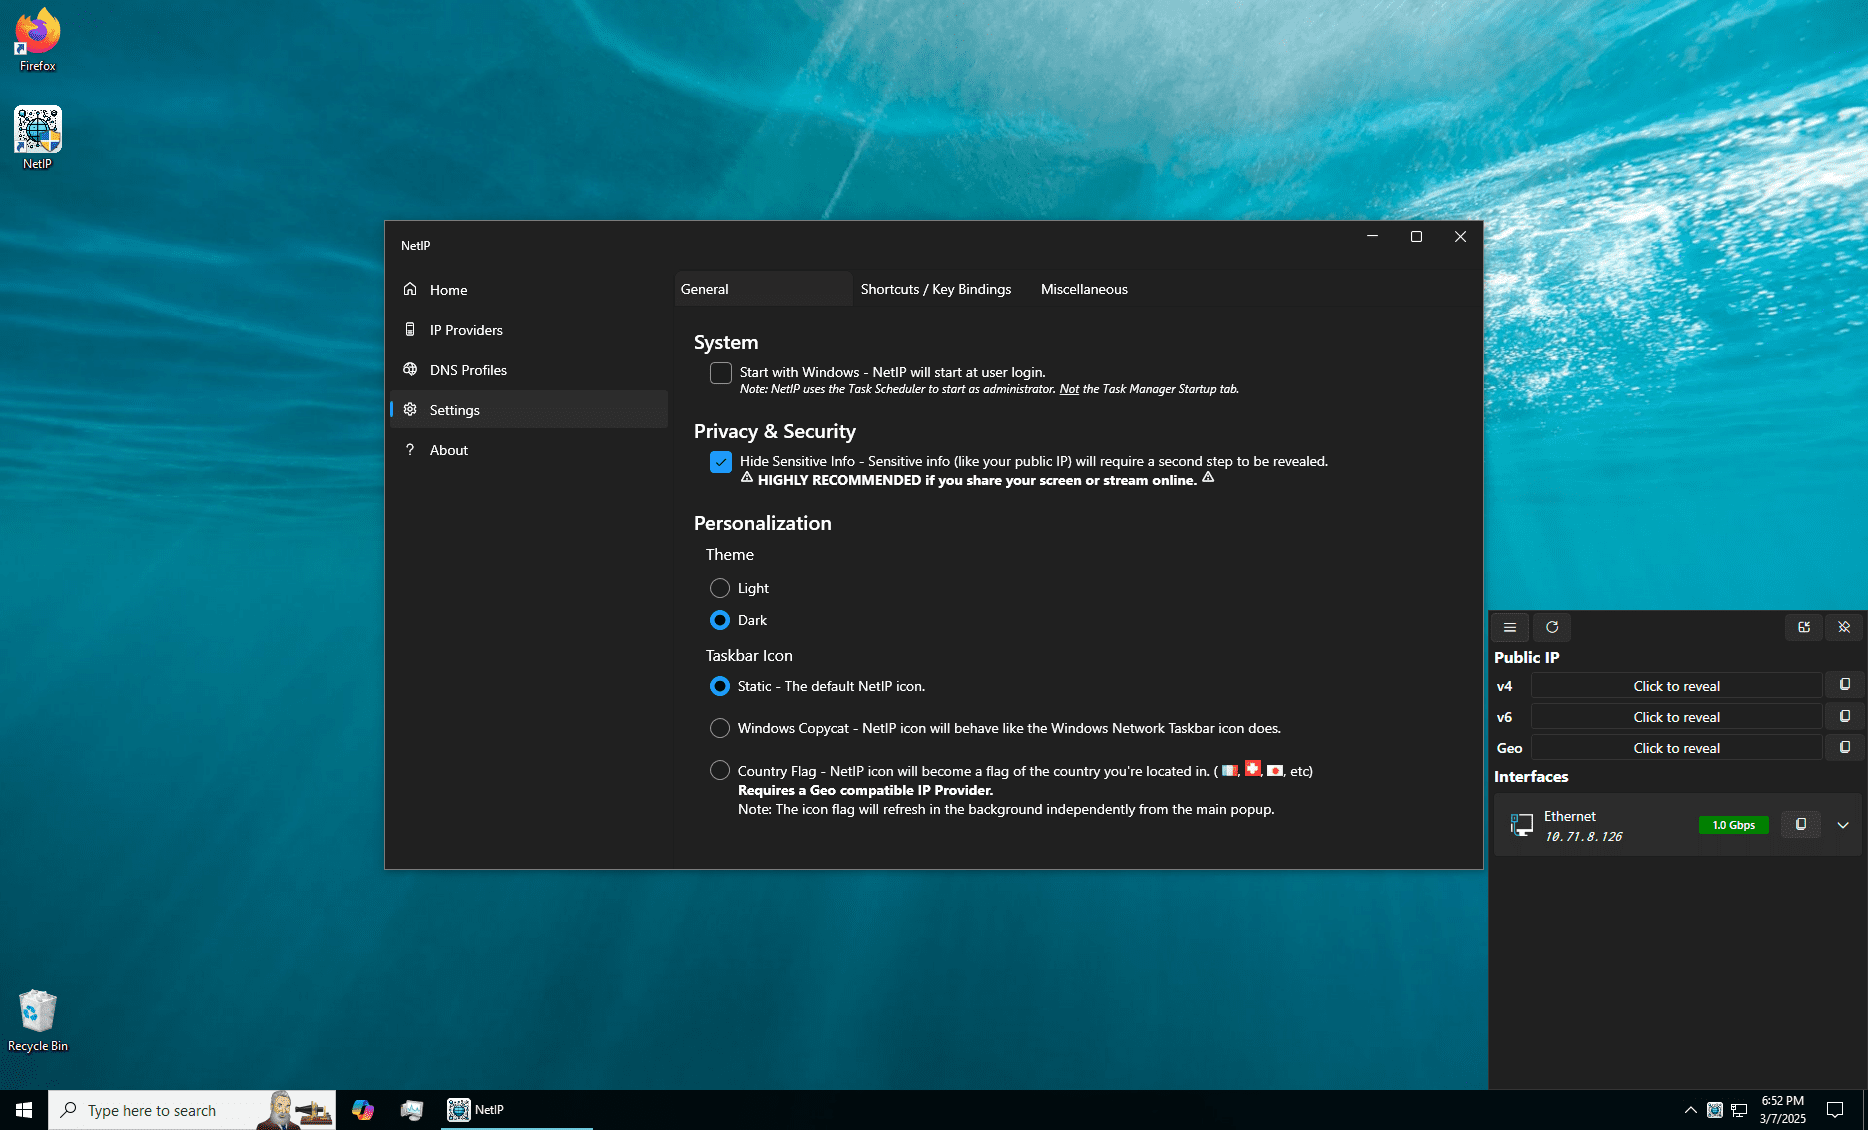
Task: Switch to the General settings tab
Action: click(763, 289)
